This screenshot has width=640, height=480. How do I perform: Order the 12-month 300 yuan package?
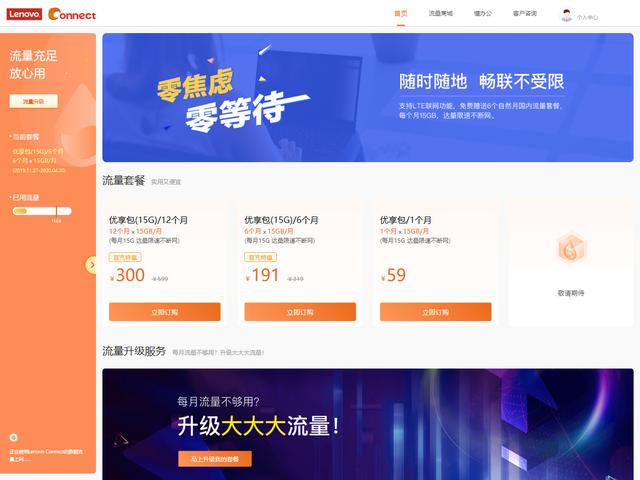pos(164,312)
